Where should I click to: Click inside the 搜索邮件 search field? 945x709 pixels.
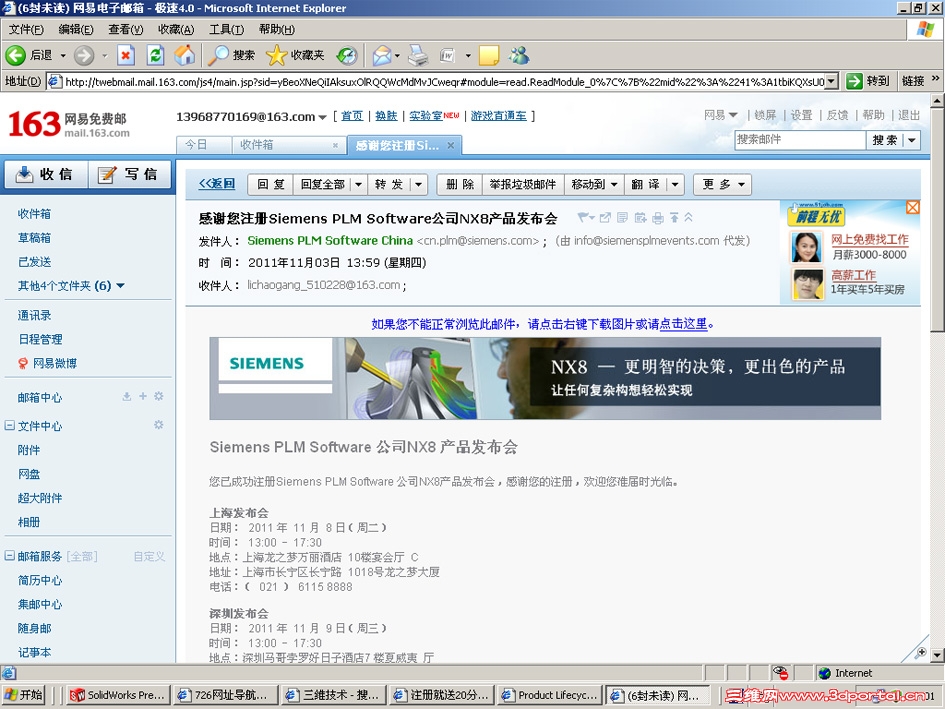pyautogui.click(x=800, y=140)
